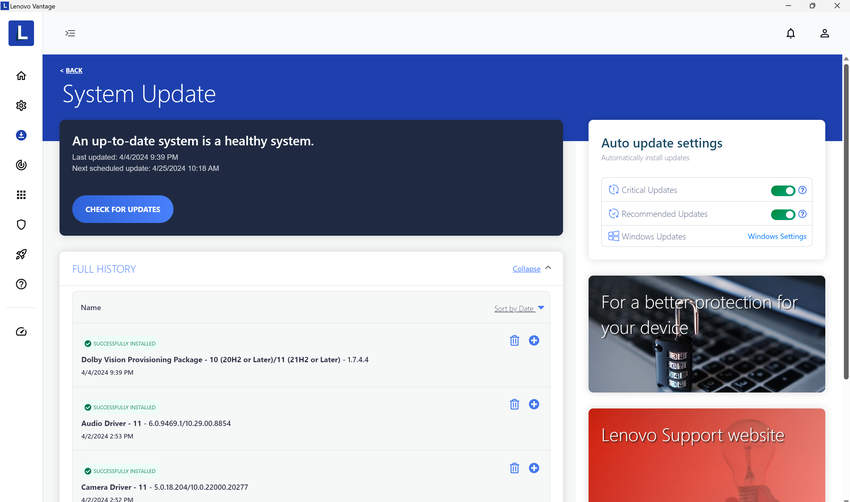Click the Check for Updates button
The image size is (850, 502).
click(123, 209)
